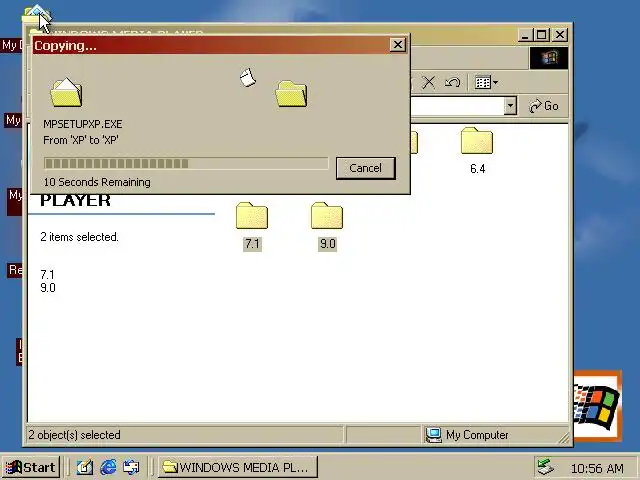The width and height of the screenshot is (640, 480).
Task: Click MPSETUPXP.EXE file name text
Action: pos(83,124)
